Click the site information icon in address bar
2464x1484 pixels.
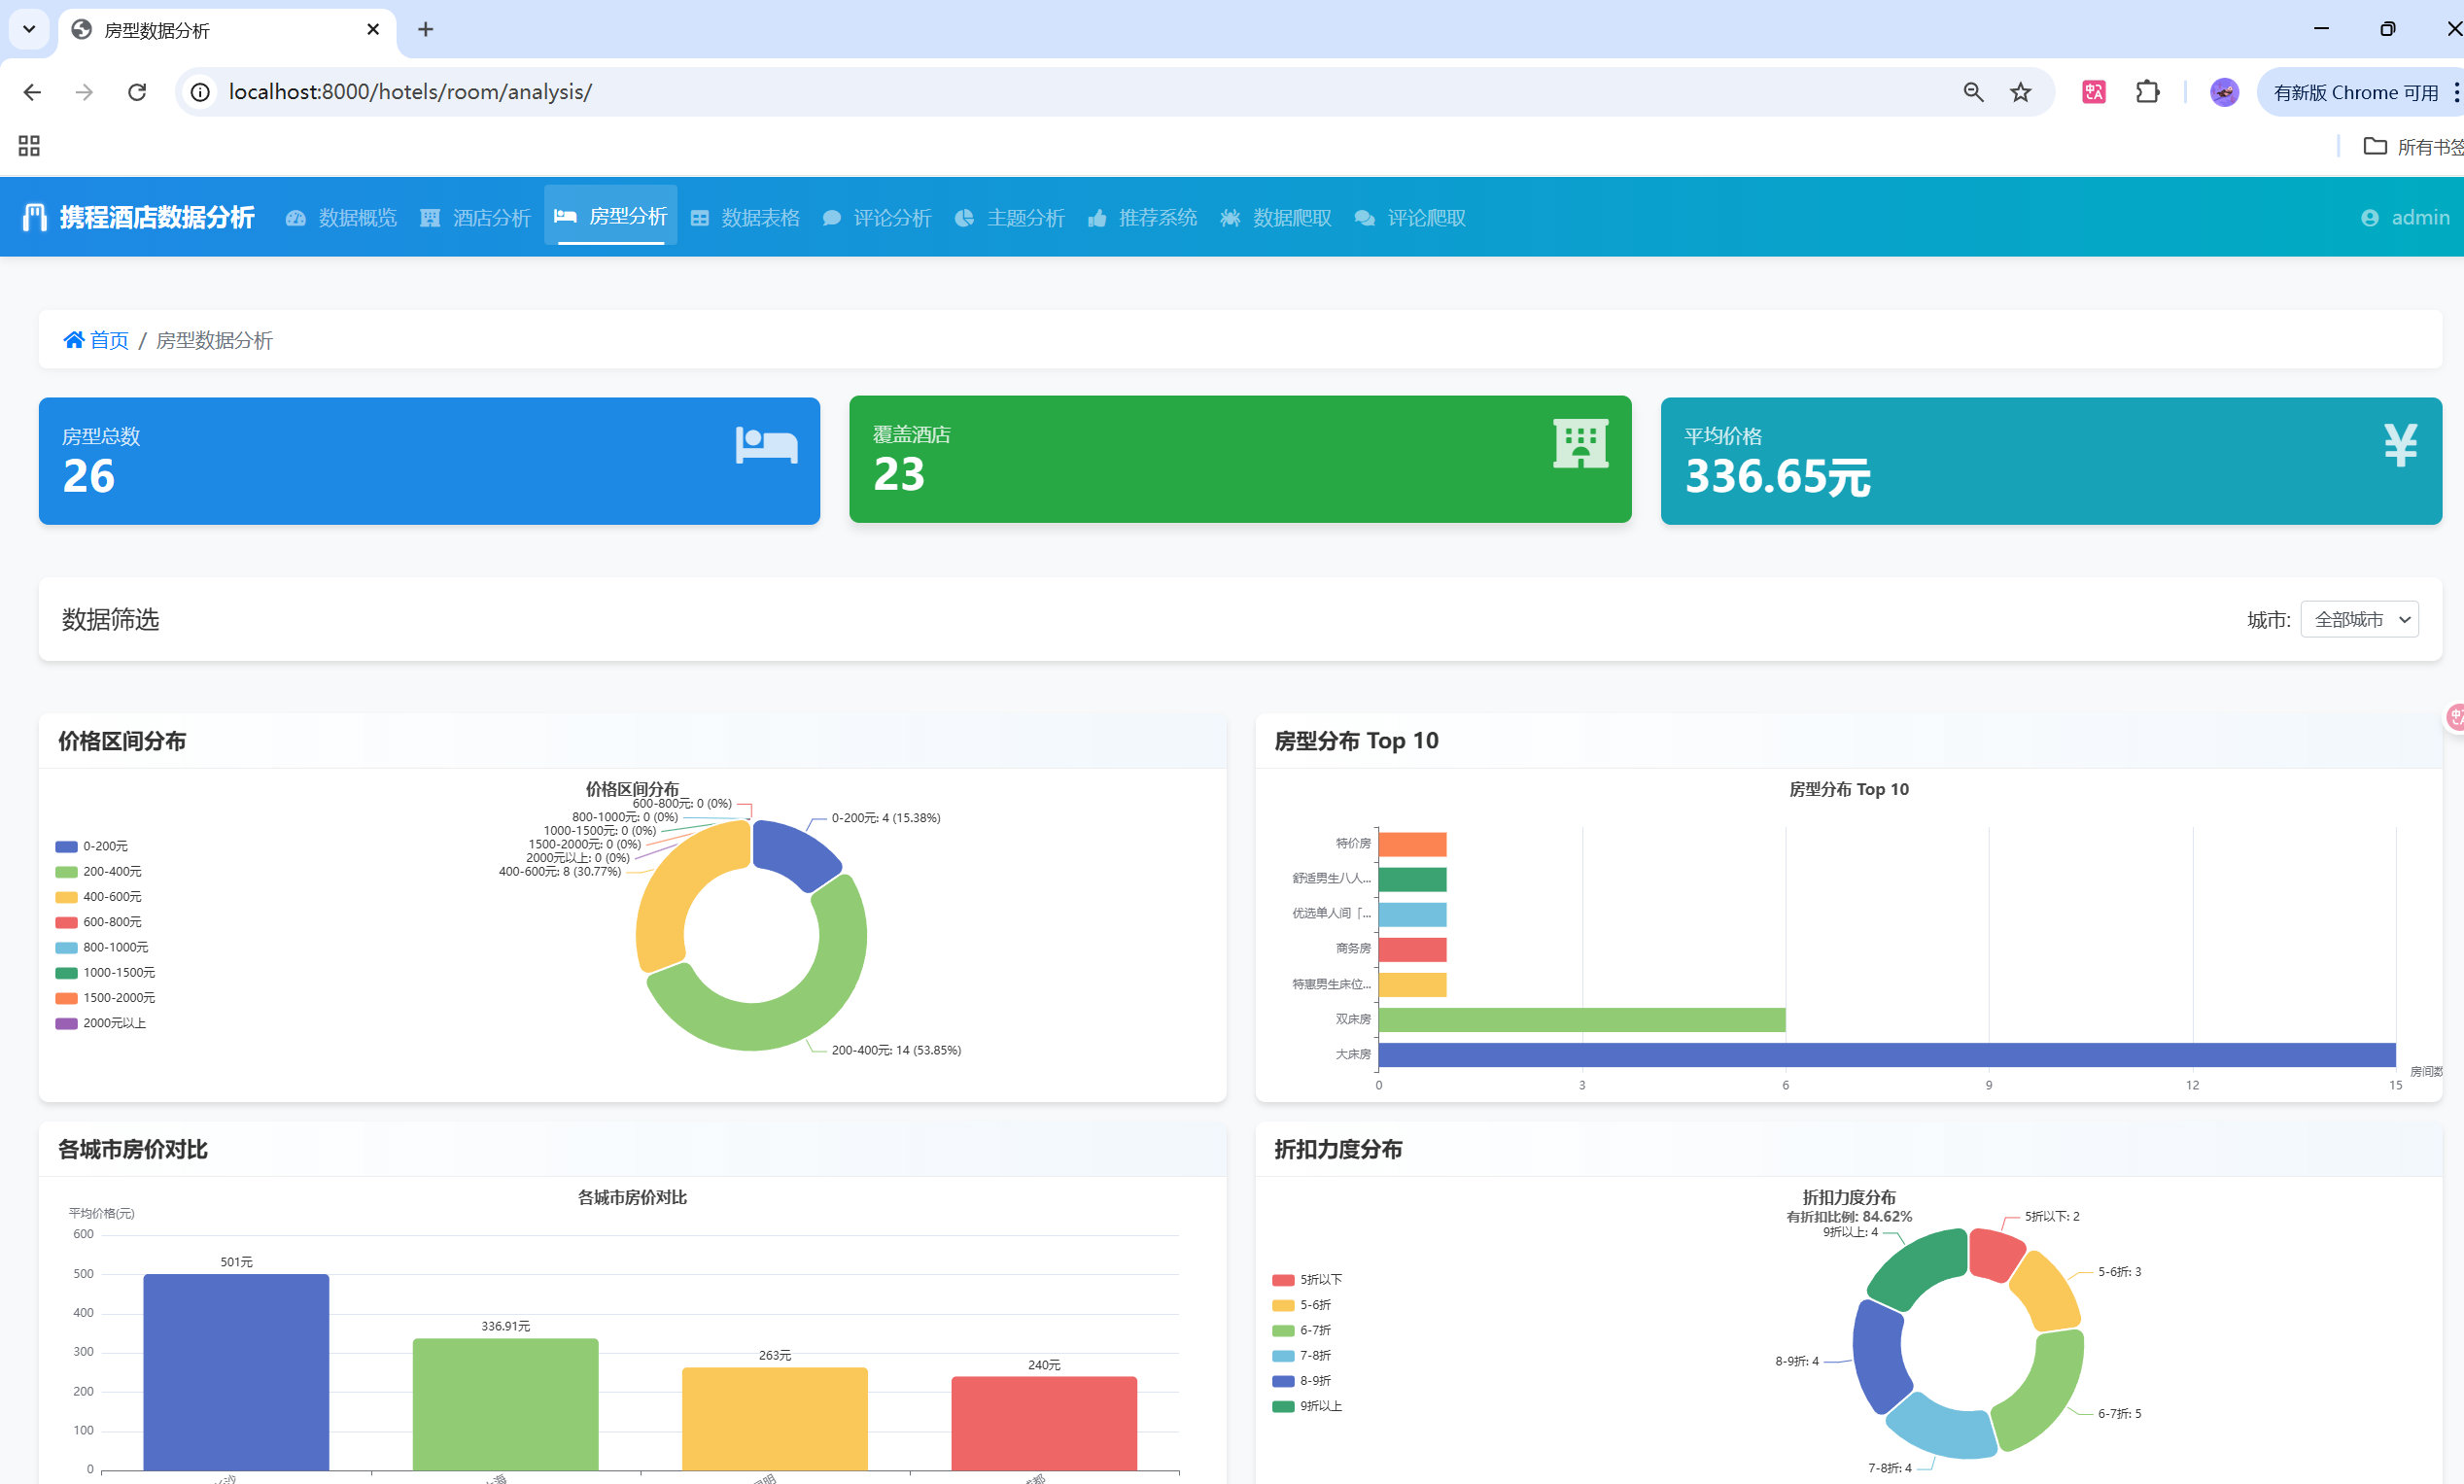(x=200, y=92)
